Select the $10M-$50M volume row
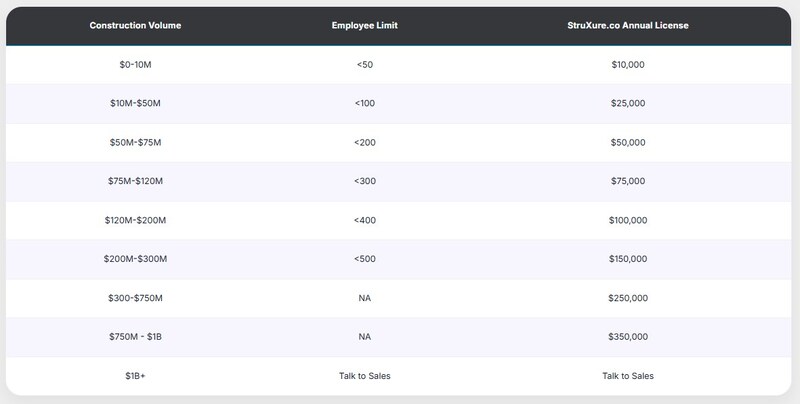The height and width of the screenshot is (404, 800). point(134,104)
